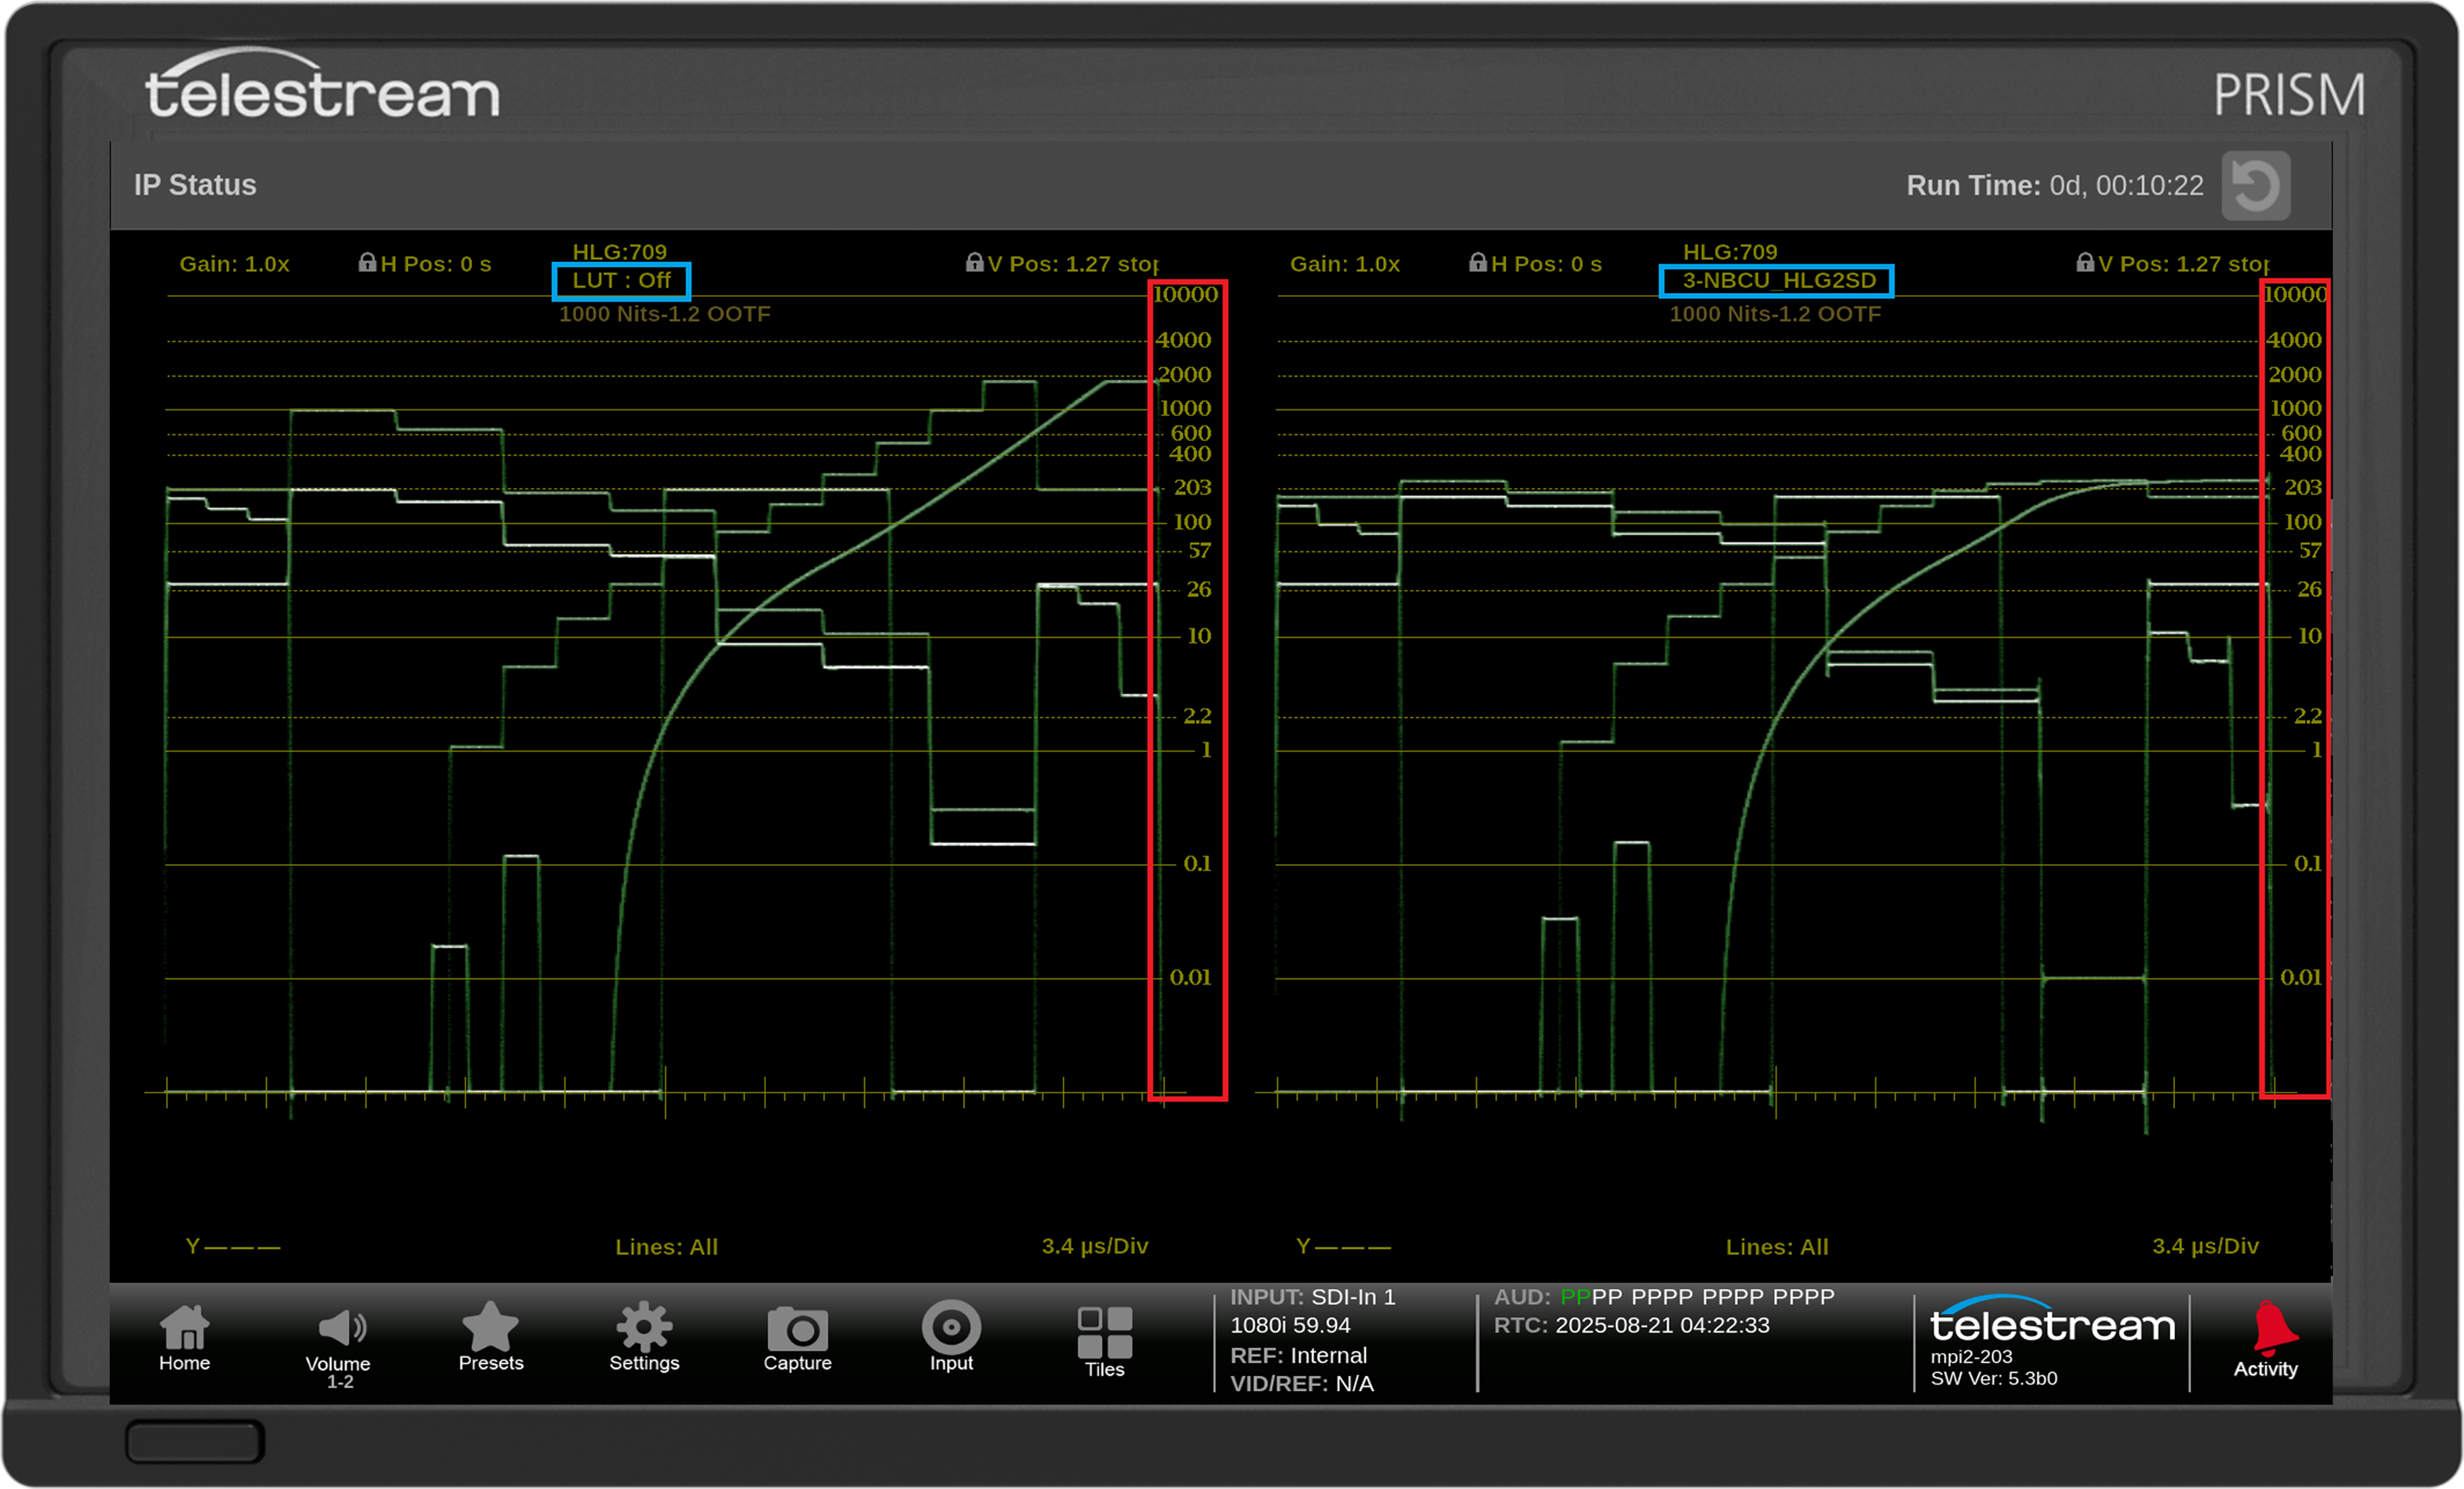Toggle the left waveform V Pos lock
The width and height of the screenshot is (2464, 1489).
coord(974,263)
